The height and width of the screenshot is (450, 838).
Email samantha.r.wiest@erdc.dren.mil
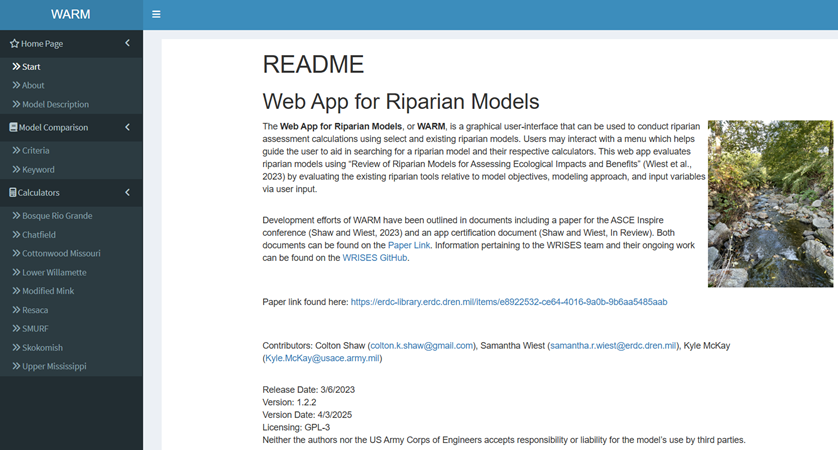click(613, 346)
